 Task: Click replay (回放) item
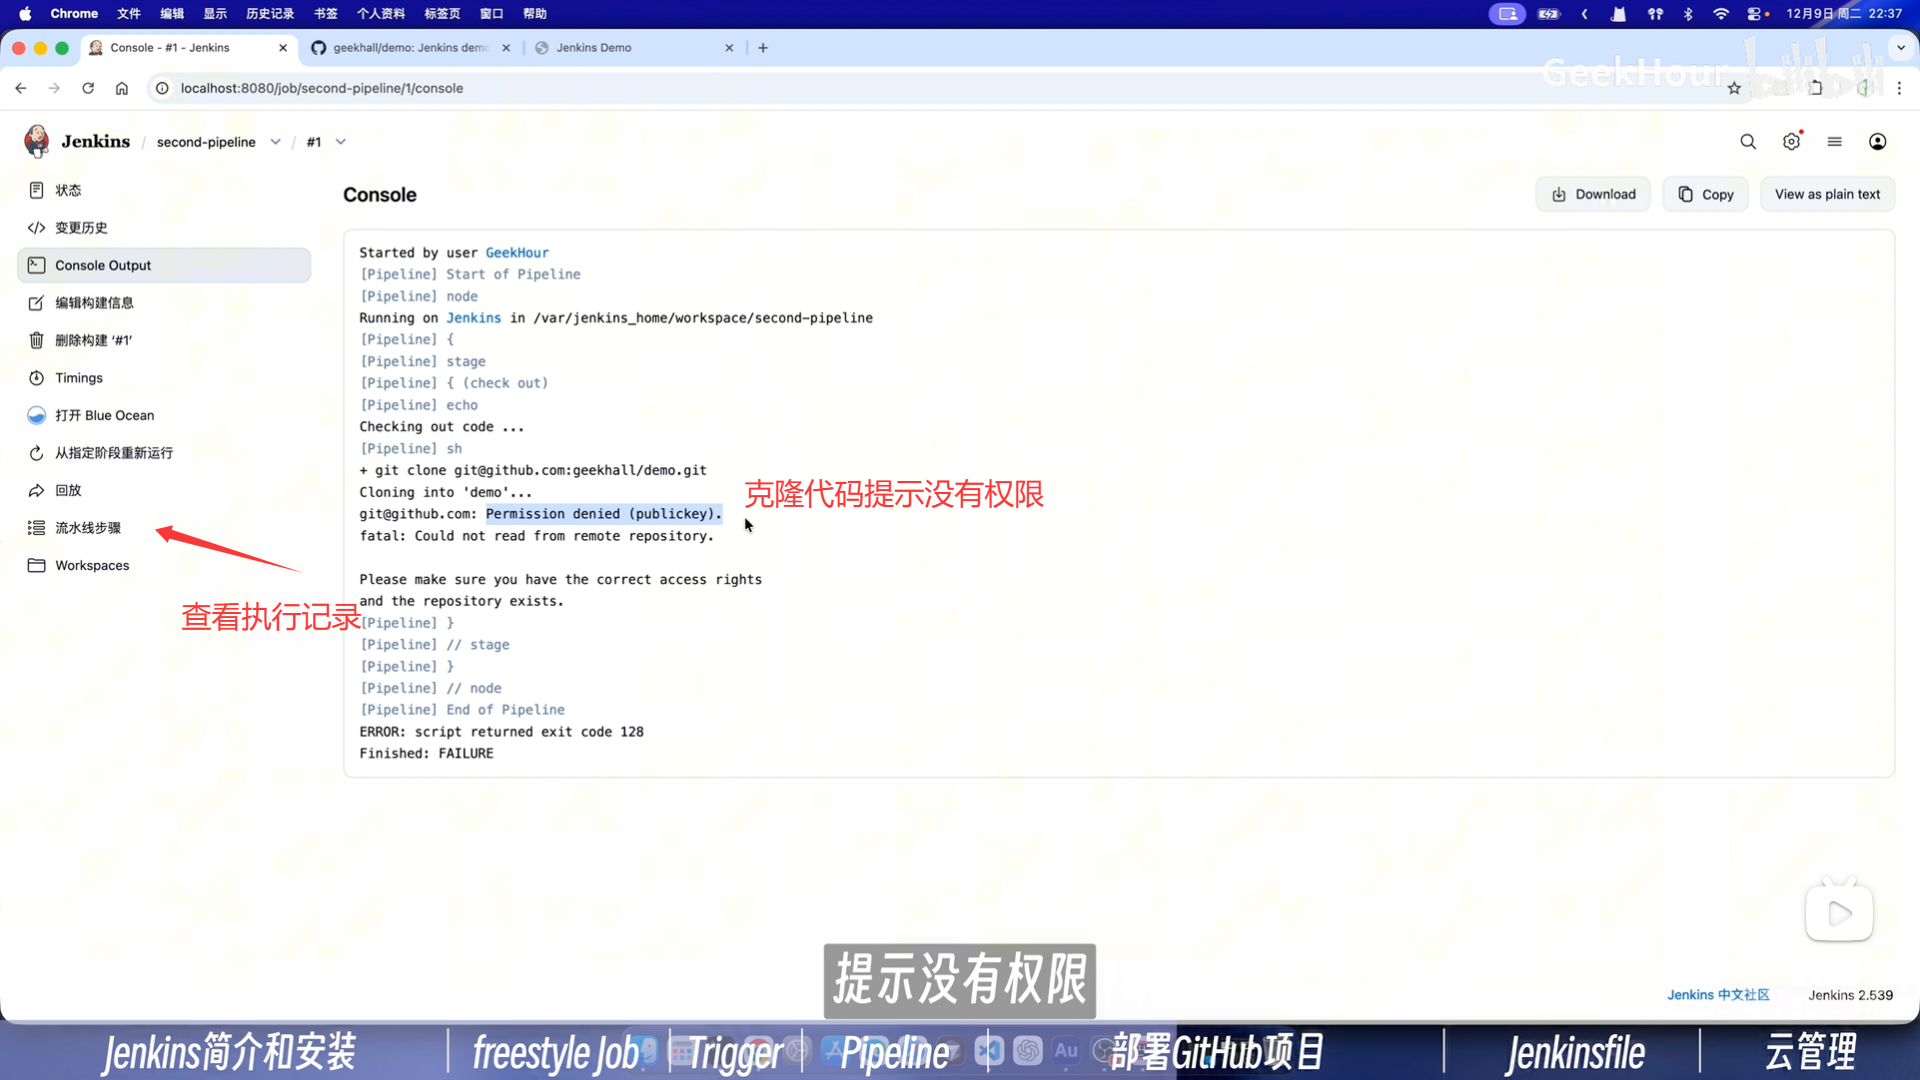(x=68, y=490)
